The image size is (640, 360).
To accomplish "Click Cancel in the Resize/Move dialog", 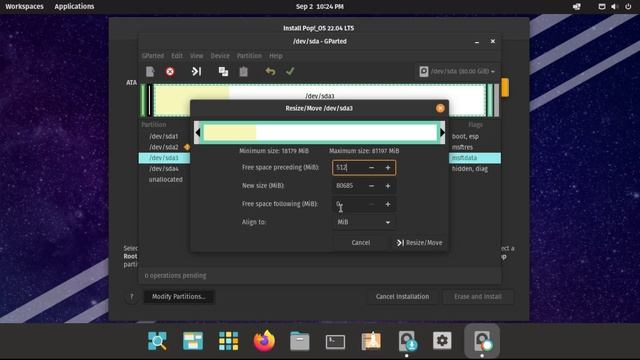I will [x=361, y=242].
